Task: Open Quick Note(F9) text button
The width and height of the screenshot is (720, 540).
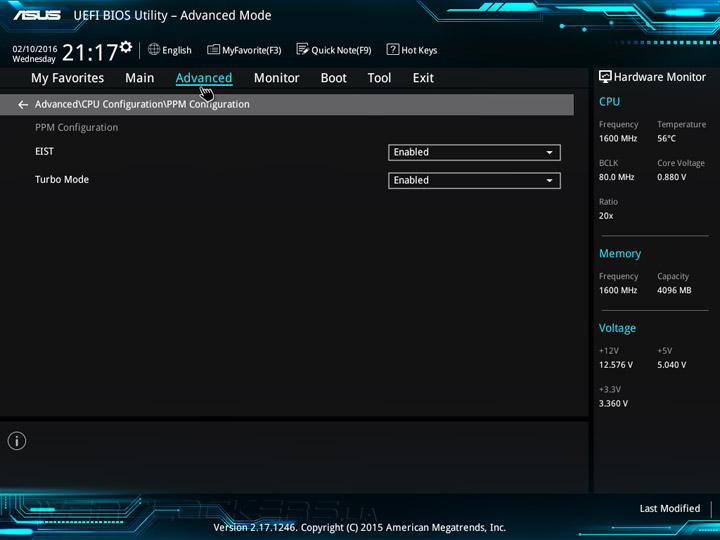Action: pos(341,50)
